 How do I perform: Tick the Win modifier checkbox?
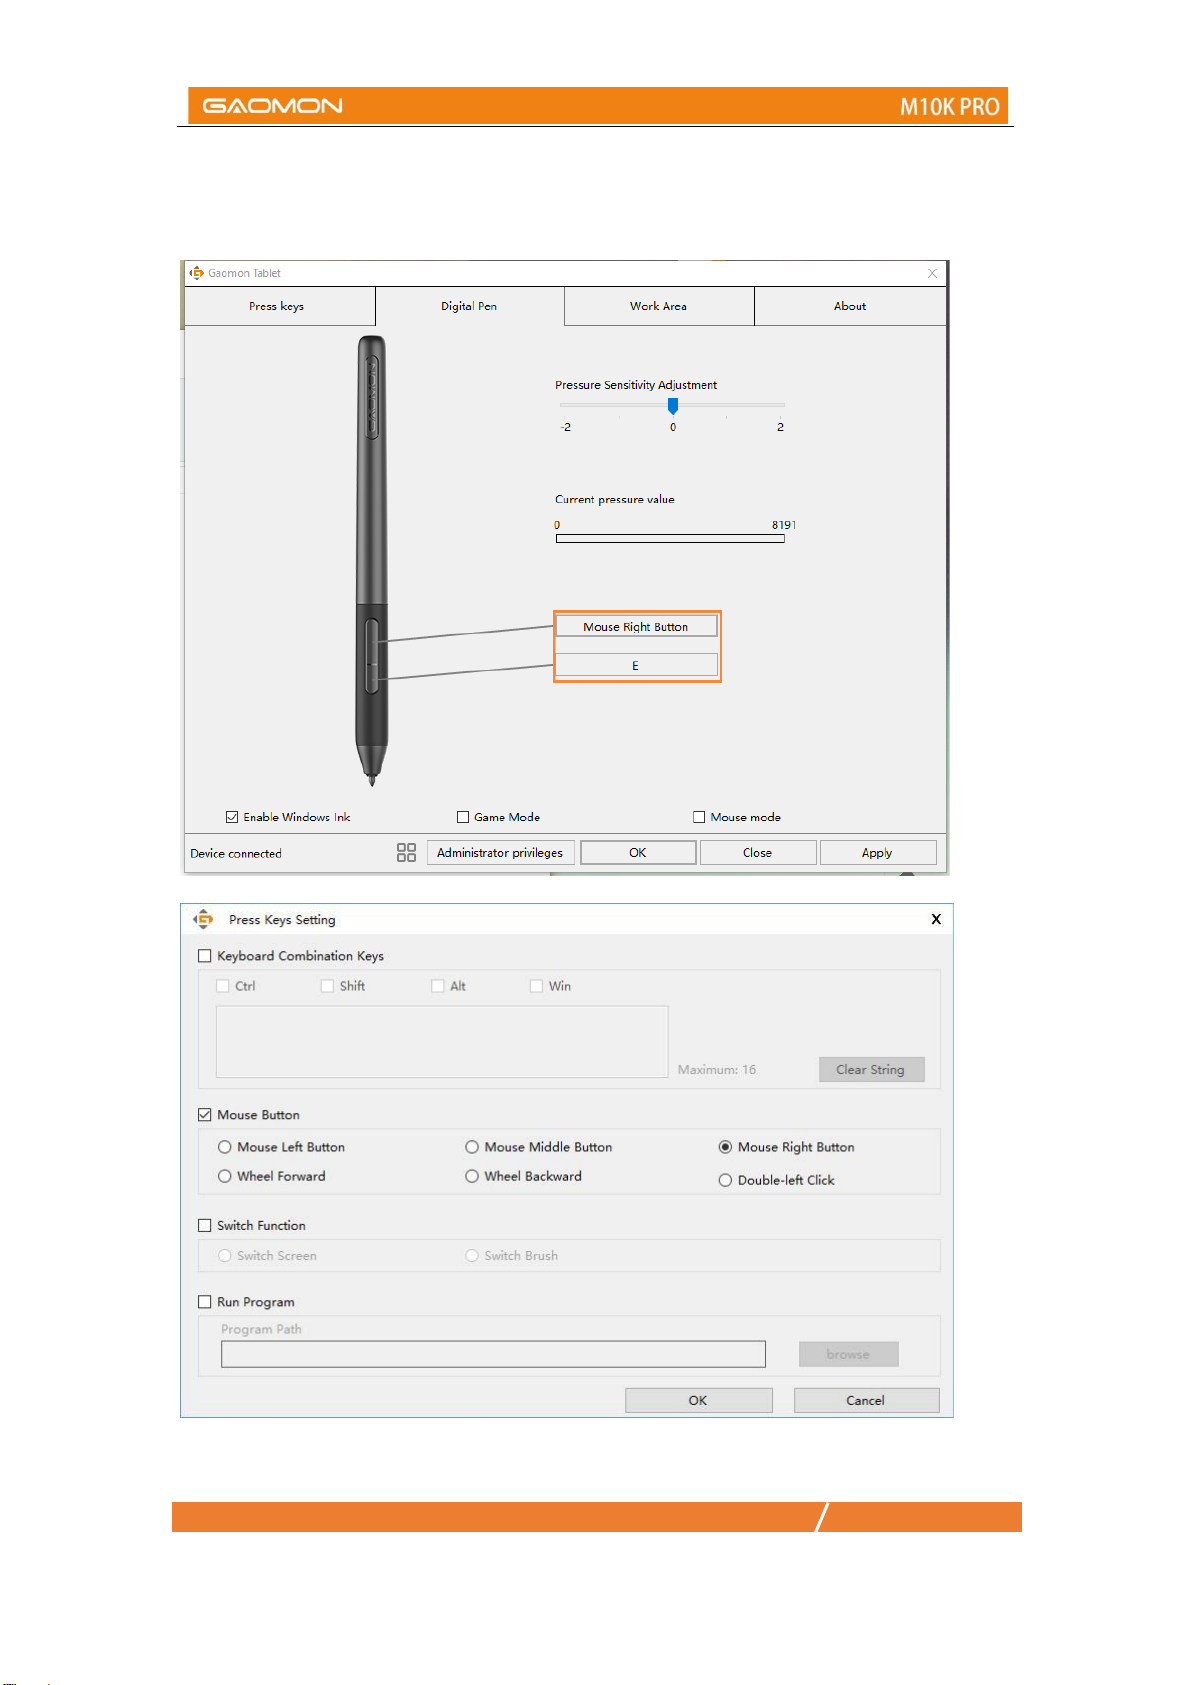click(x=536, y=986)
